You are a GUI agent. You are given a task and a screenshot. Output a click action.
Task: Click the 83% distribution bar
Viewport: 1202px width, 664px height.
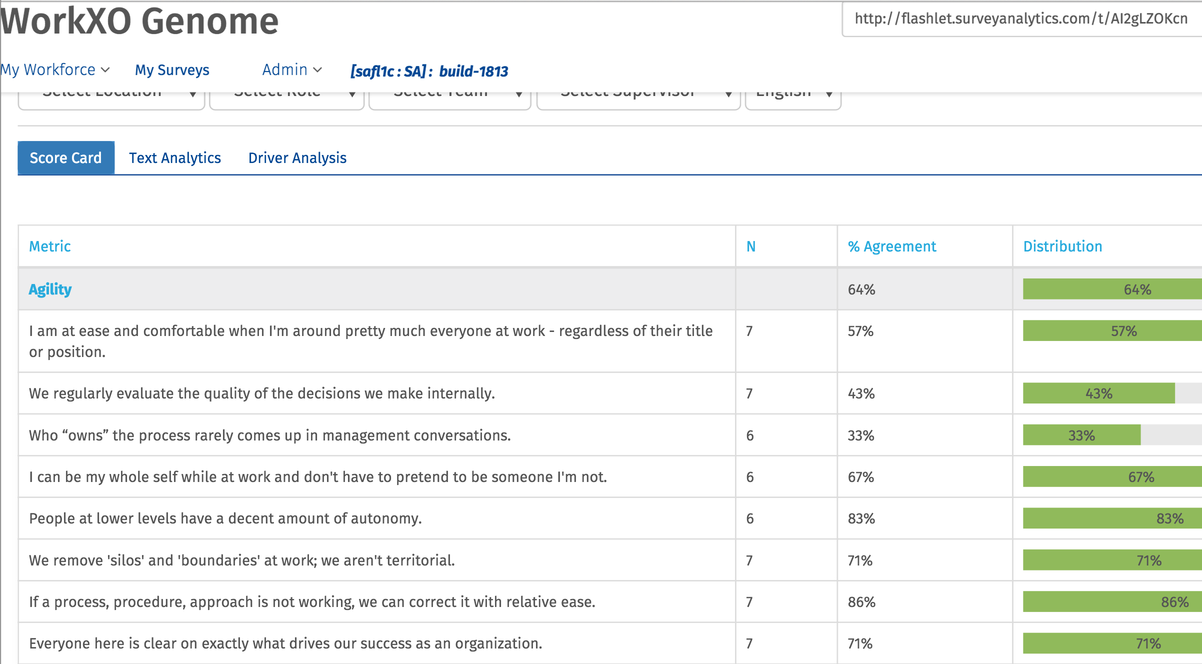click(x=1112, y=518)
